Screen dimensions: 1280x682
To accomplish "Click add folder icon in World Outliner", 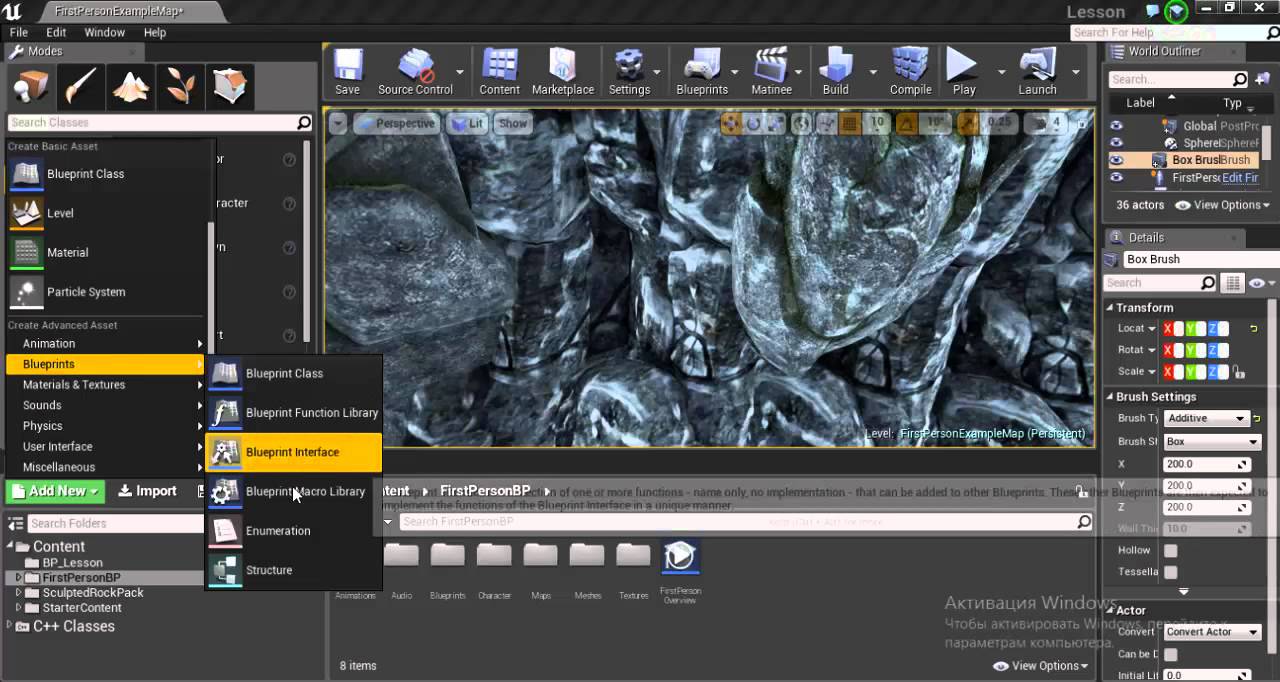I will pos(1262,79).
